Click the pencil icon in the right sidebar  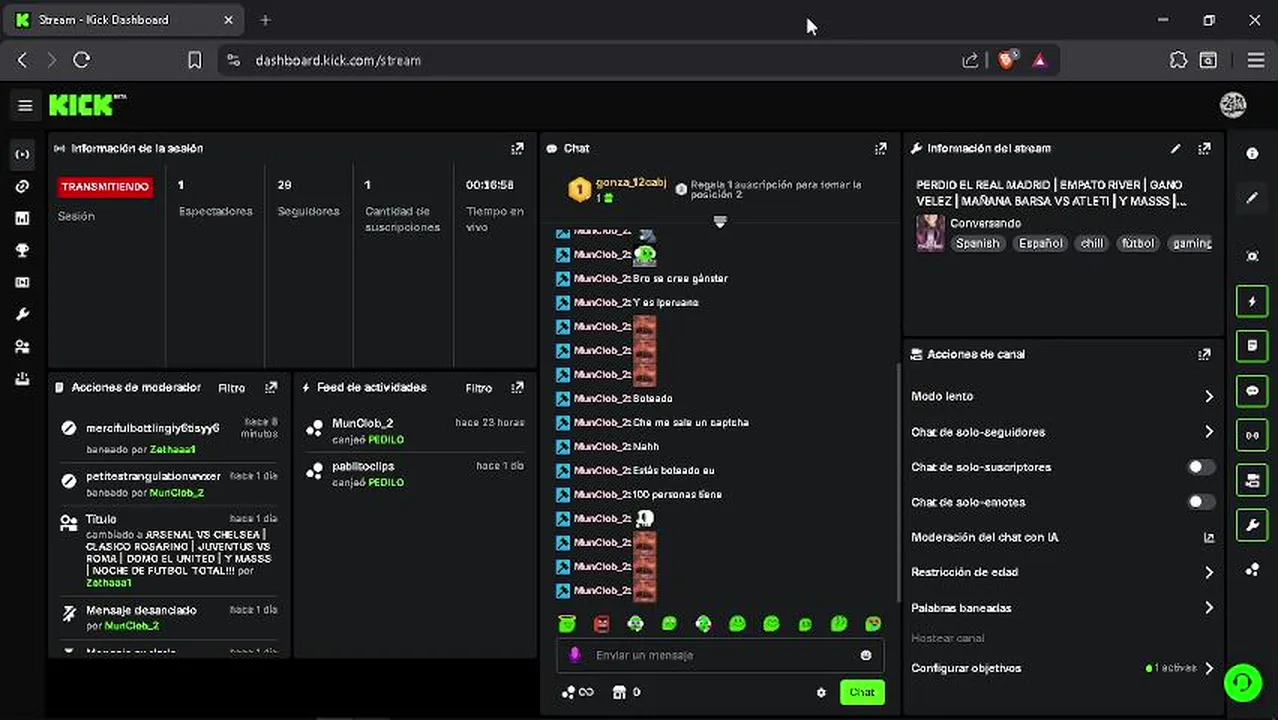[1252, 198]
